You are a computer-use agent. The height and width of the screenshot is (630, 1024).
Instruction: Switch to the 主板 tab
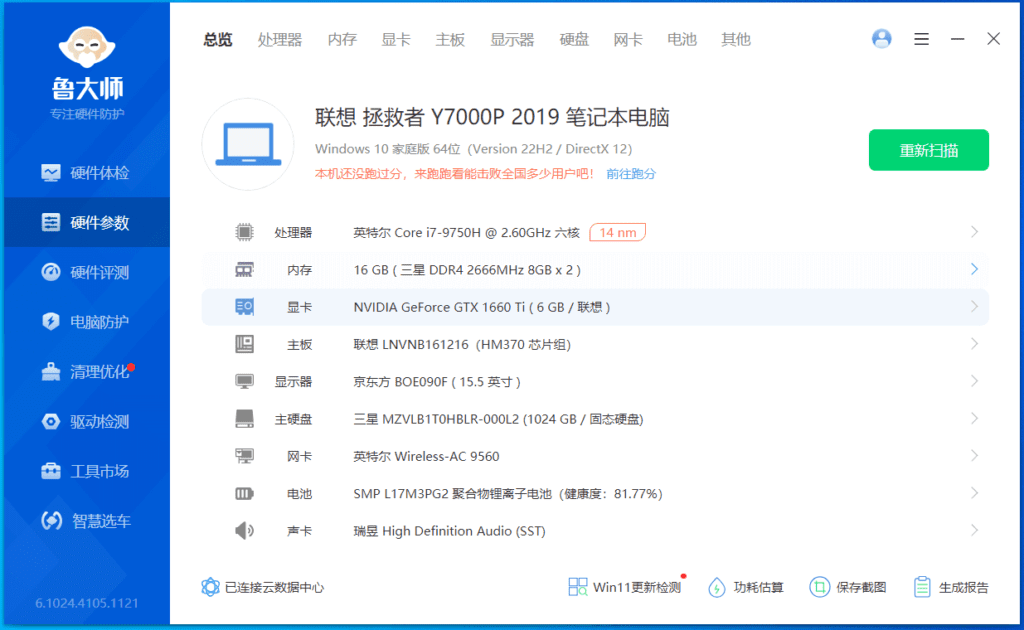(450, 40)
